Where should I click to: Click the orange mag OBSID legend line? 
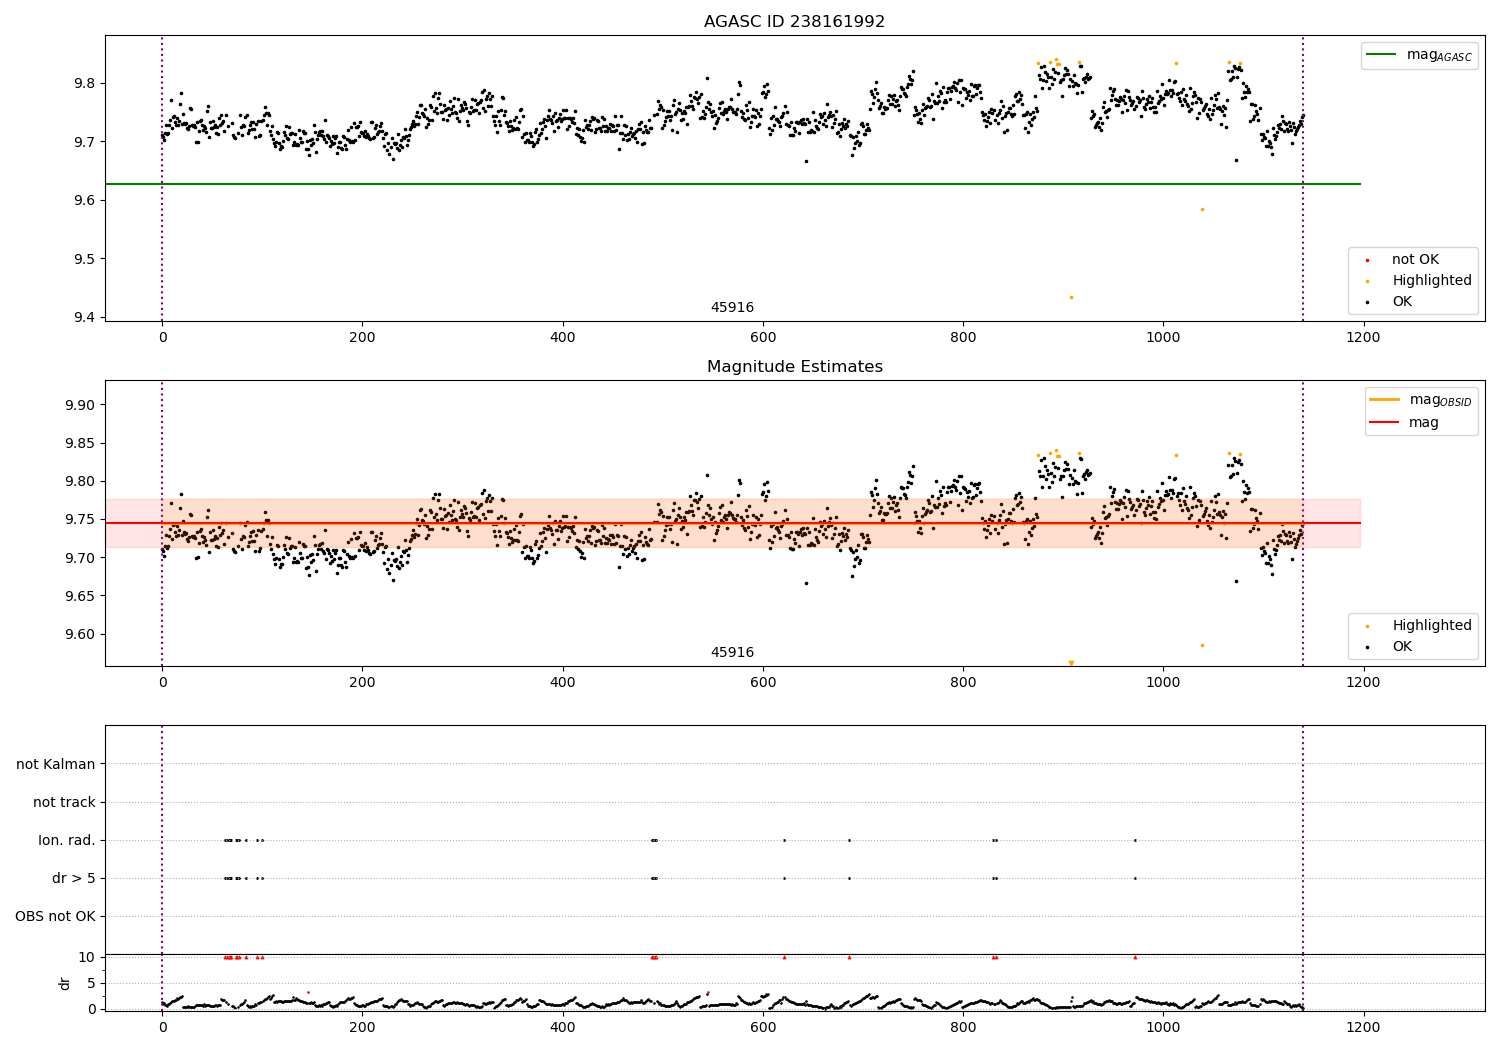point(1384,400)
